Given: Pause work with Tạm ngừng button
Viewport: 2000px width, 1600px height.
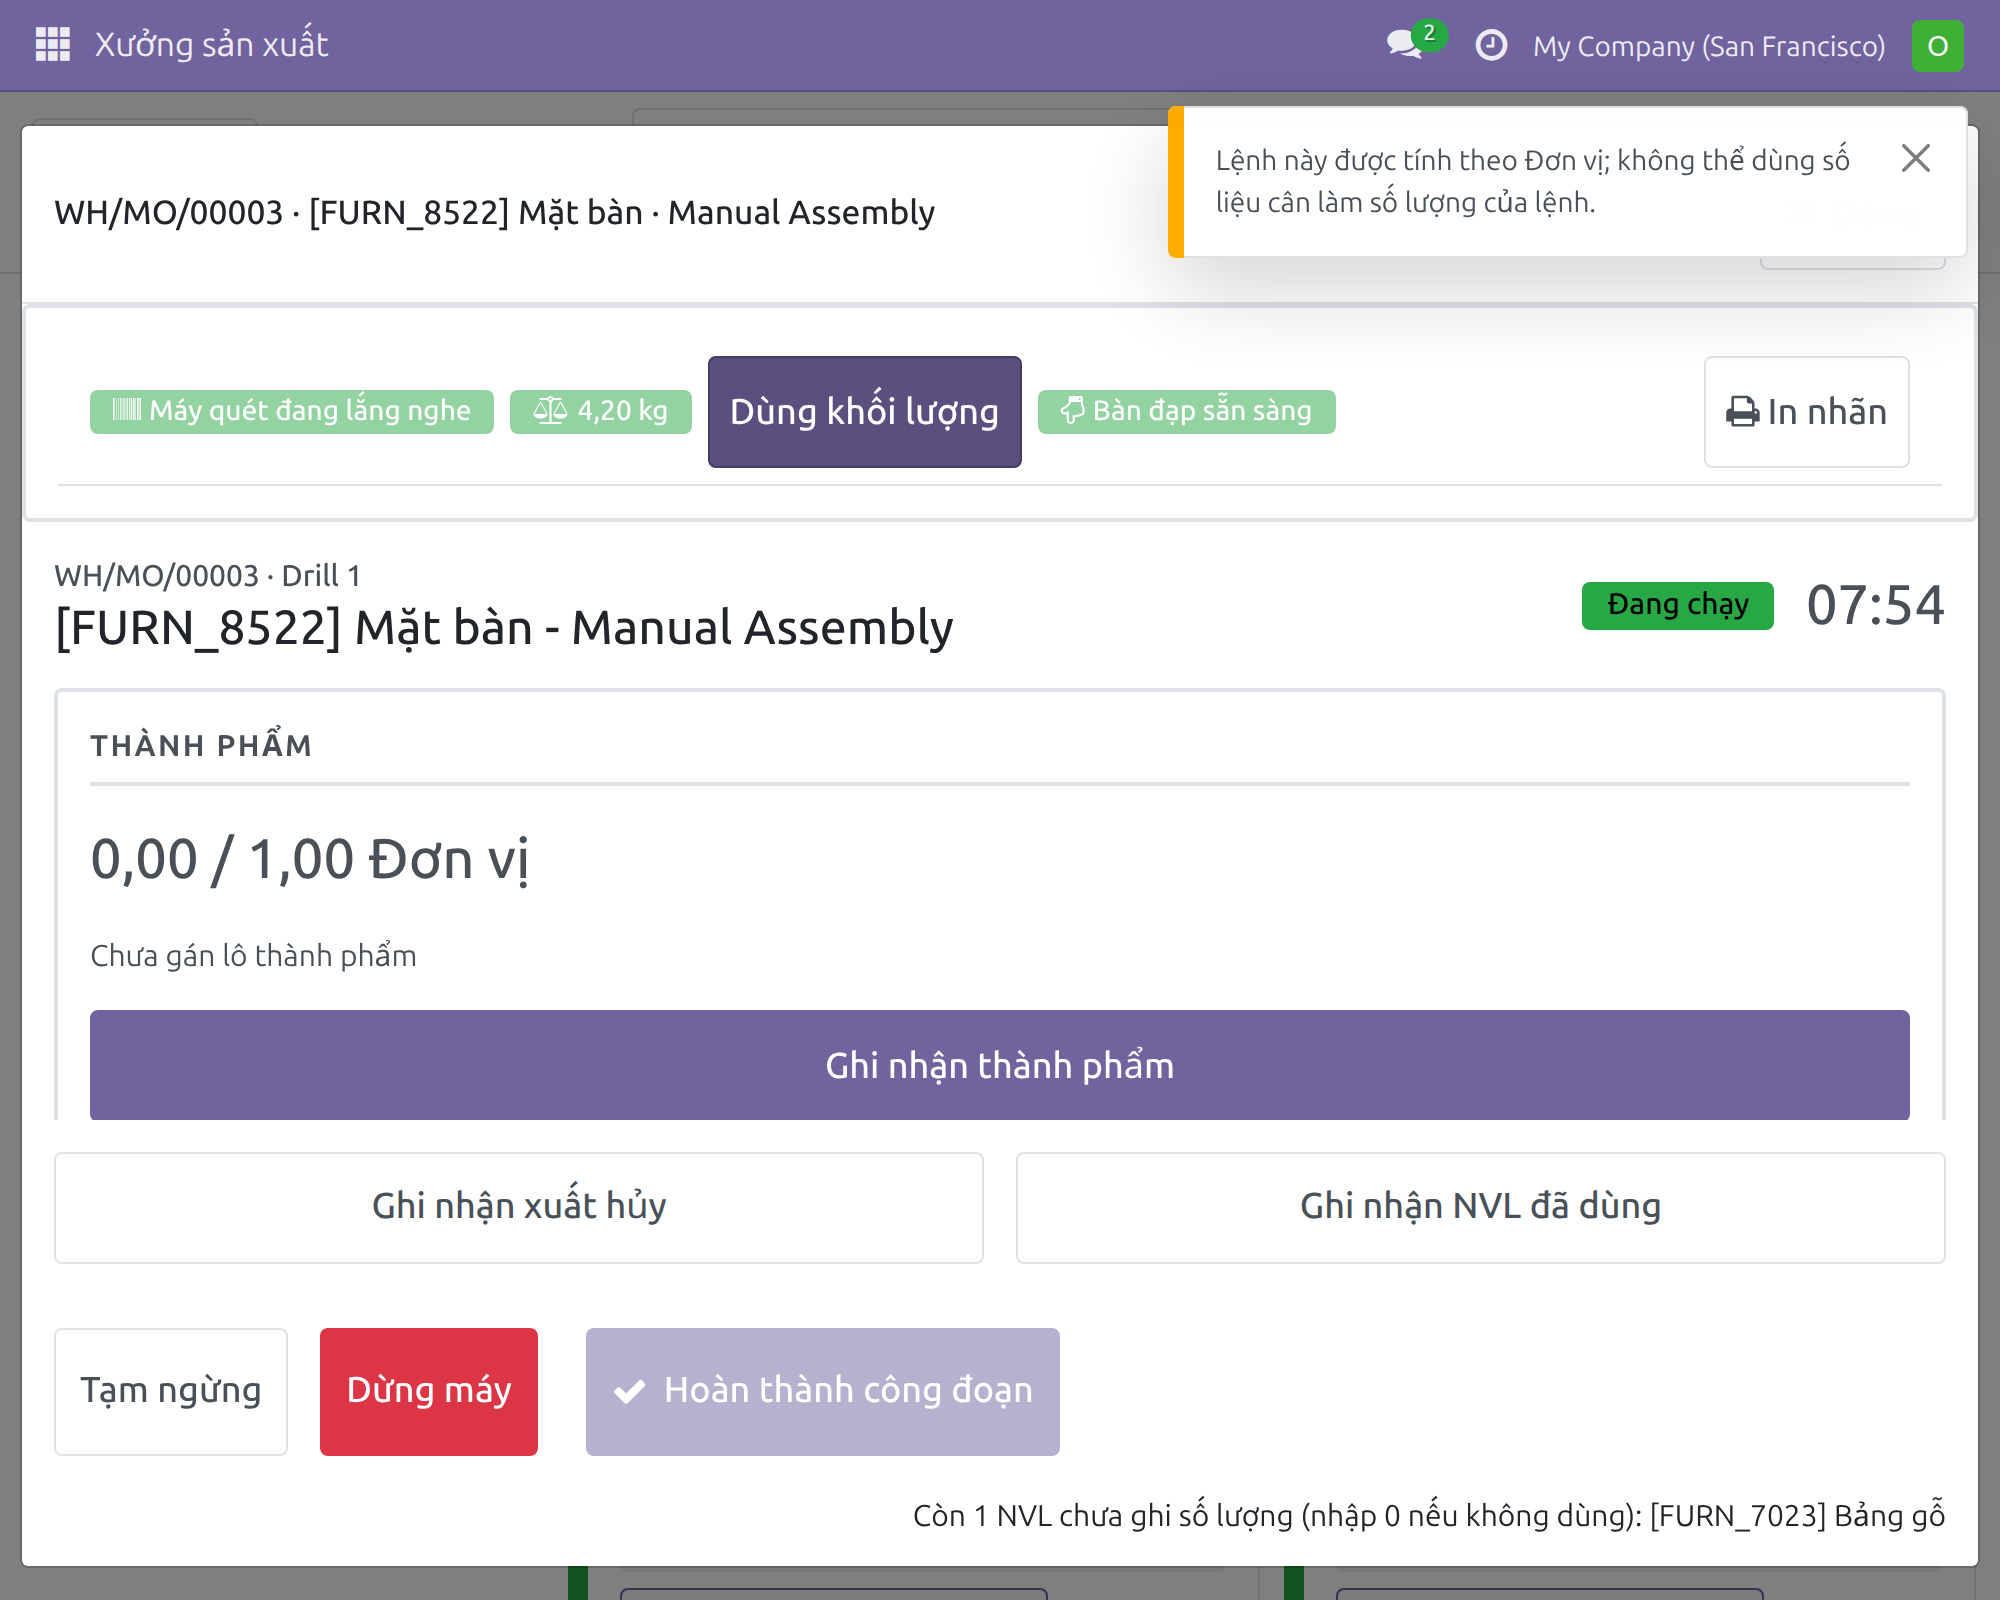Looking at the screenshot, I should [x=171, y=1391].
